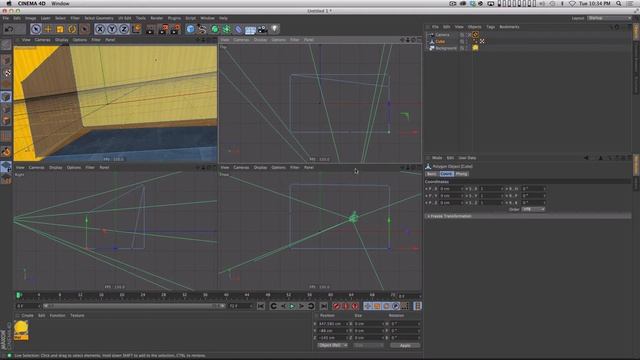Select the Live Selection arrow tool
Screen dimensions: 640x360
[36, 29]
